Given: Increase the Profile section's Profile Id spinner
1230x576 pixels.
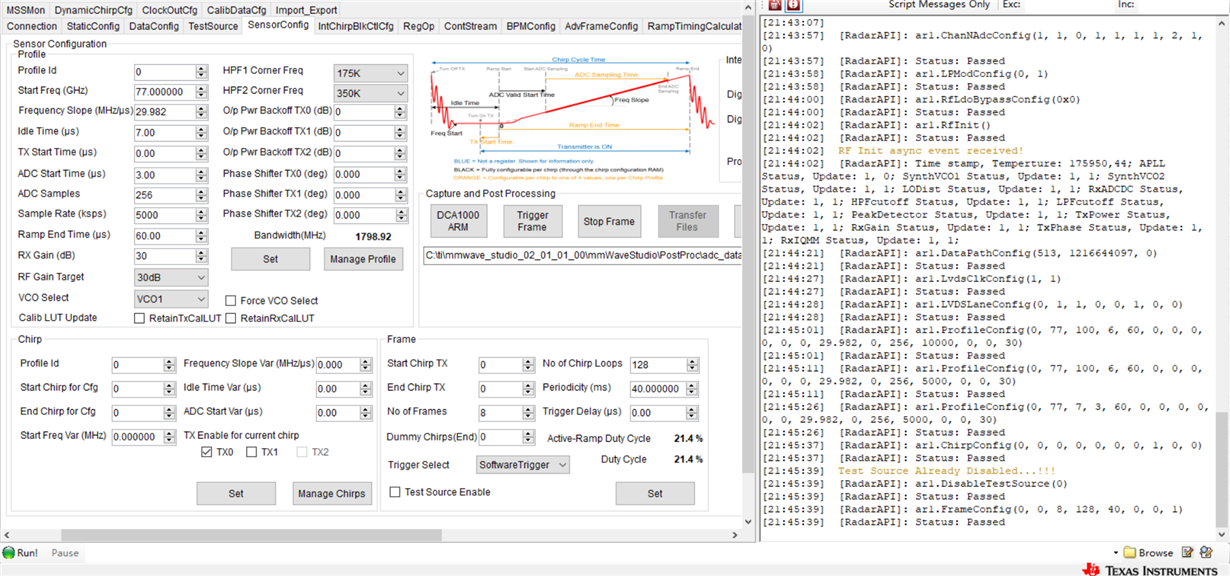Looking at the screenshot, I should tap(201, 68).
